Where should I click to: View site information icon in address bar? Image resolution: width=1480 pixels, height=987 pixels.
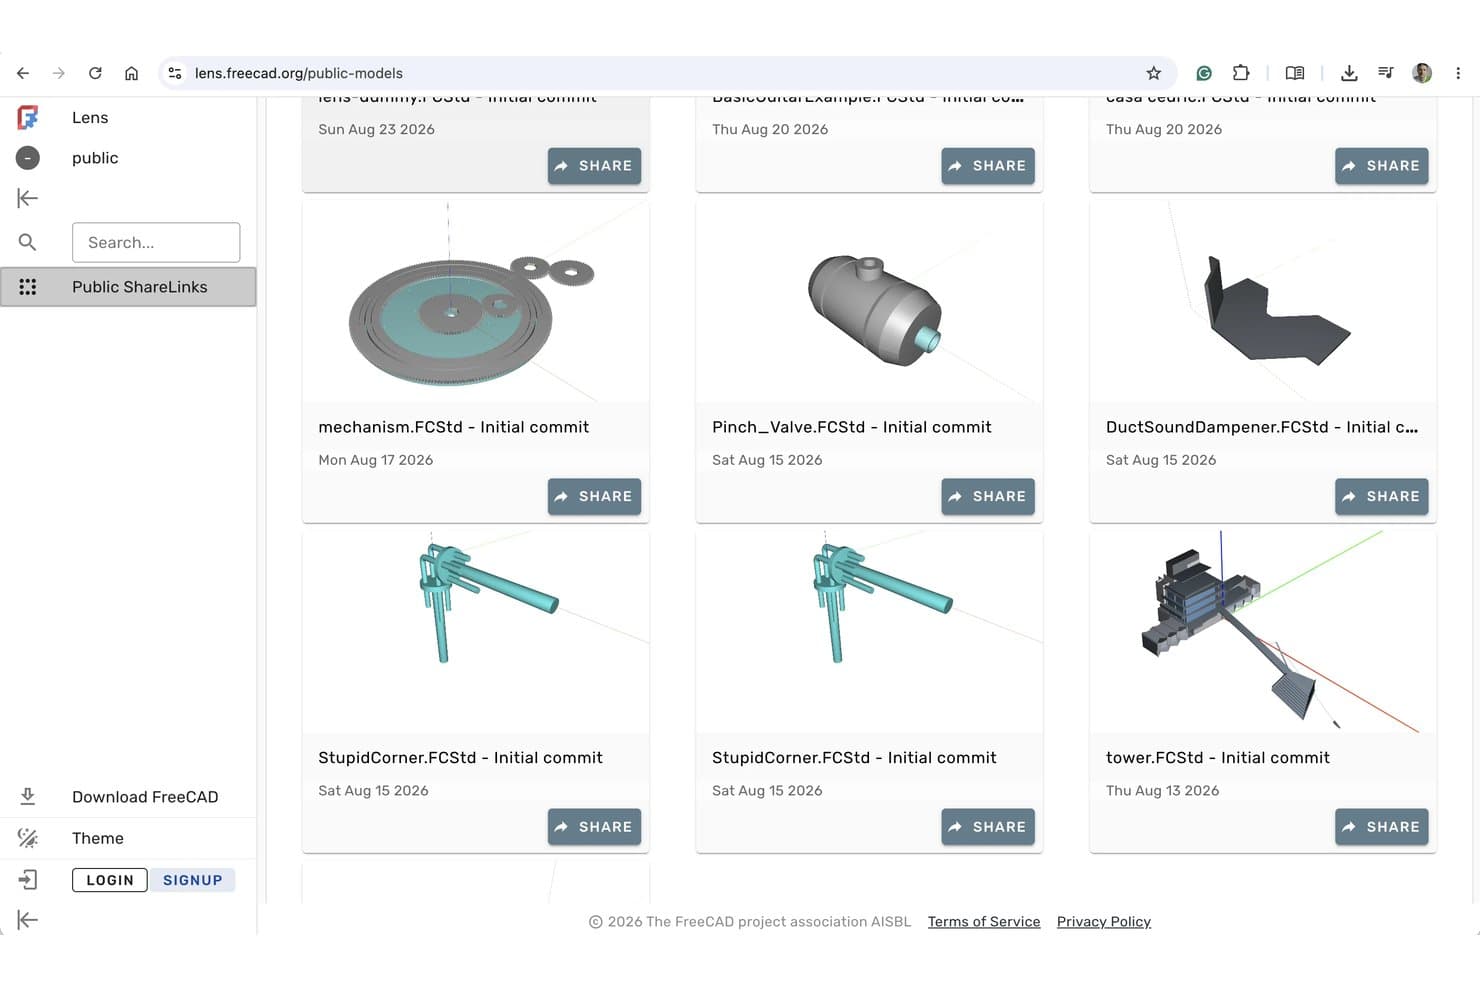tap(175, 73)
